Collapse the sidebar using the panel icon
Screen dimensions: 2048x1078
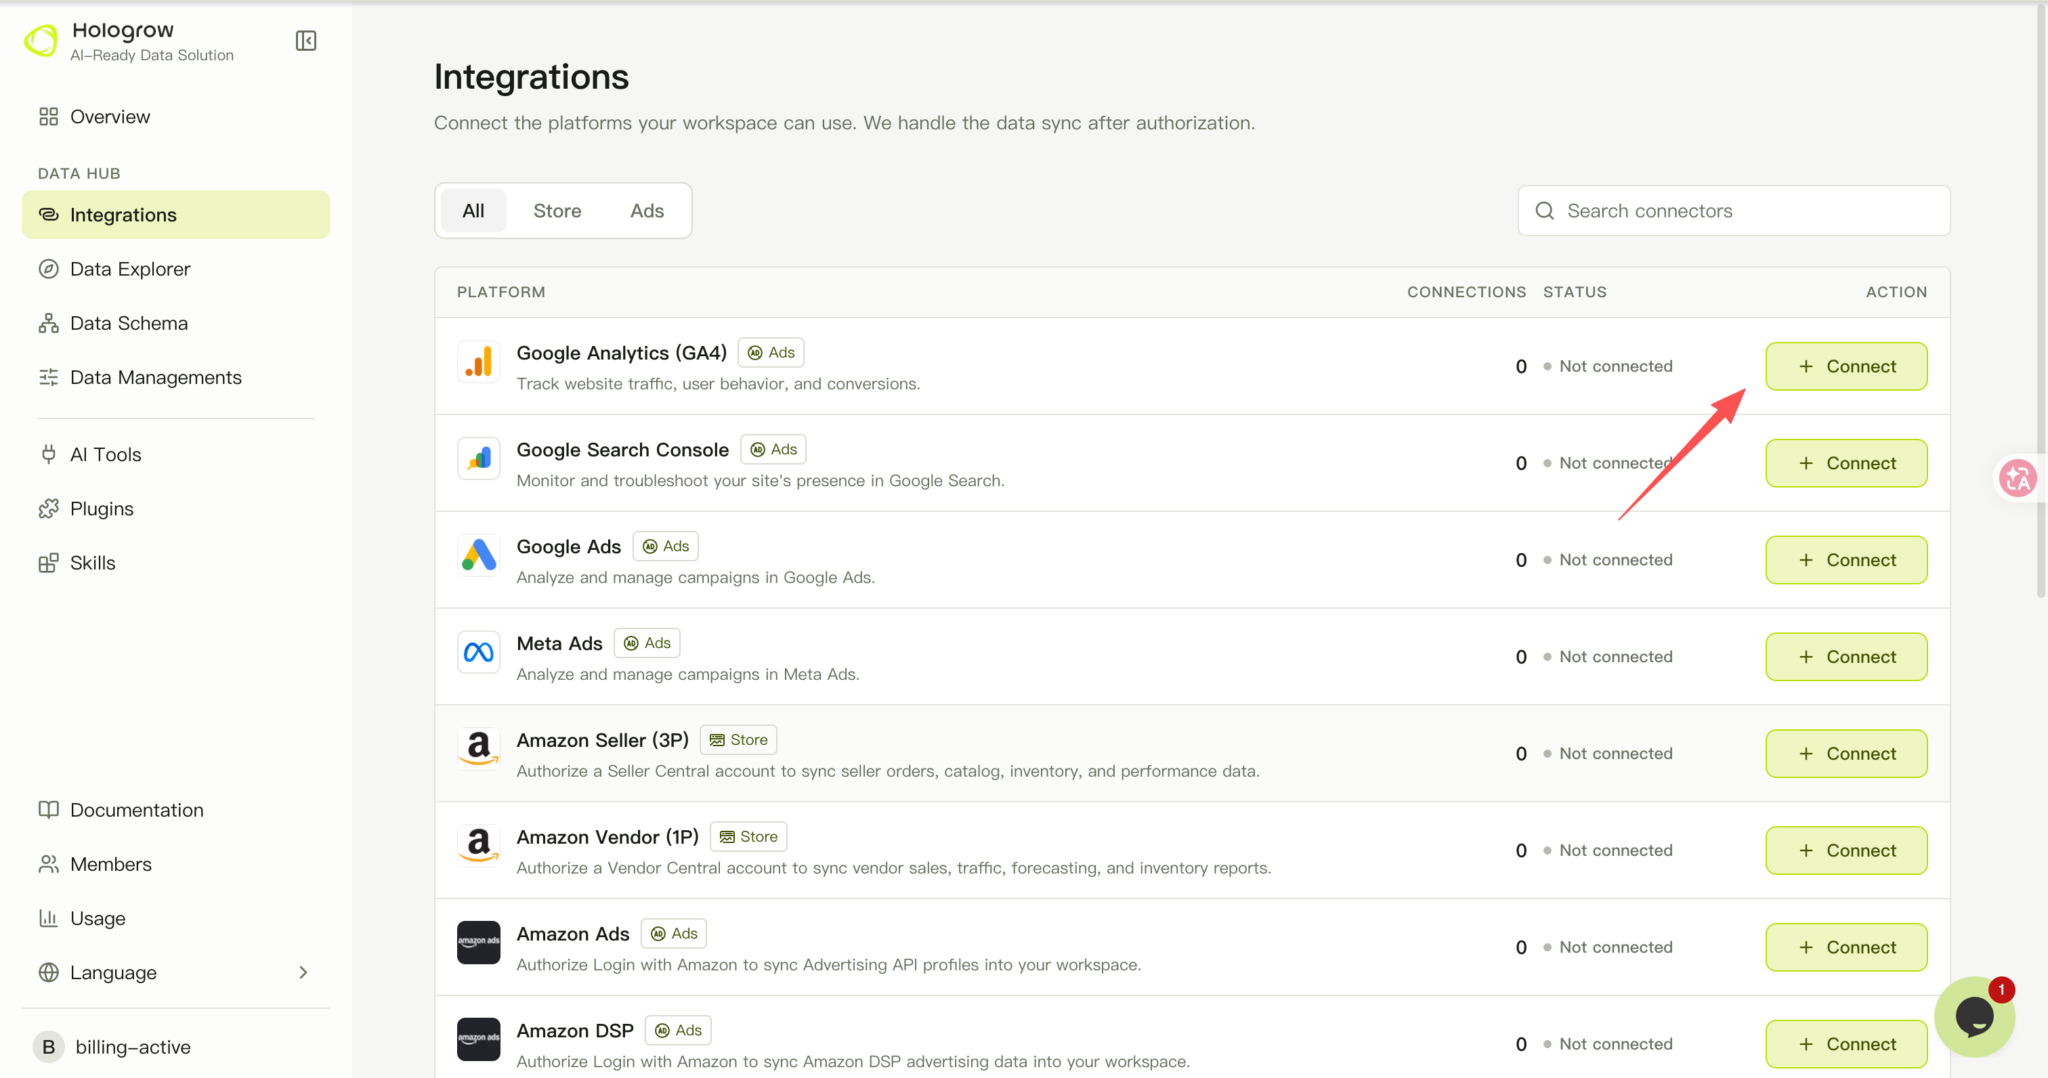pos(306,41)
